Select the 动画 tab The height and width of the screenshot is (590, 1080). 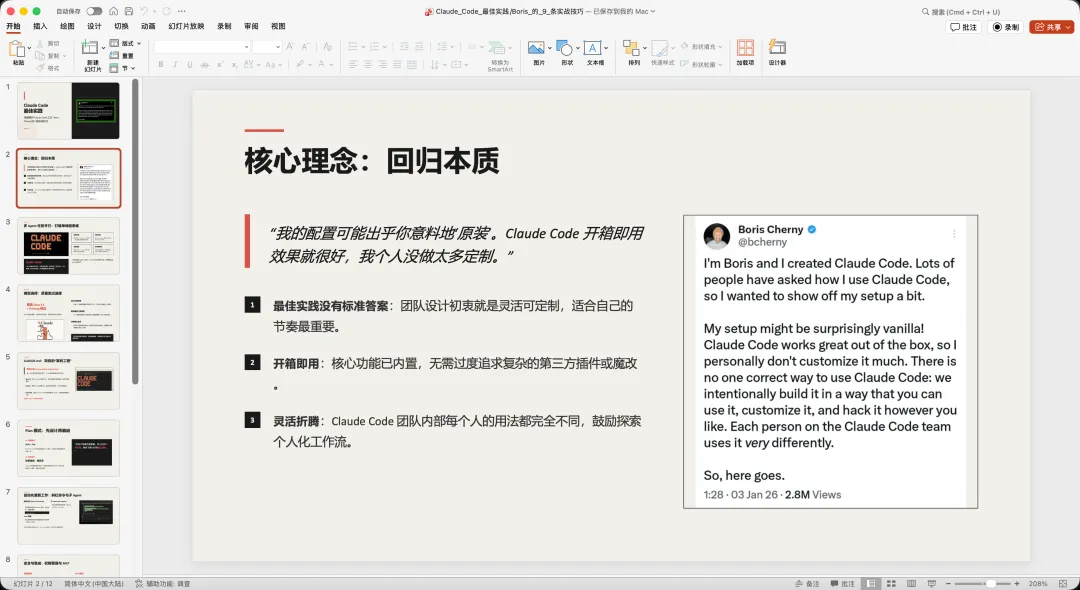(148, 26)
